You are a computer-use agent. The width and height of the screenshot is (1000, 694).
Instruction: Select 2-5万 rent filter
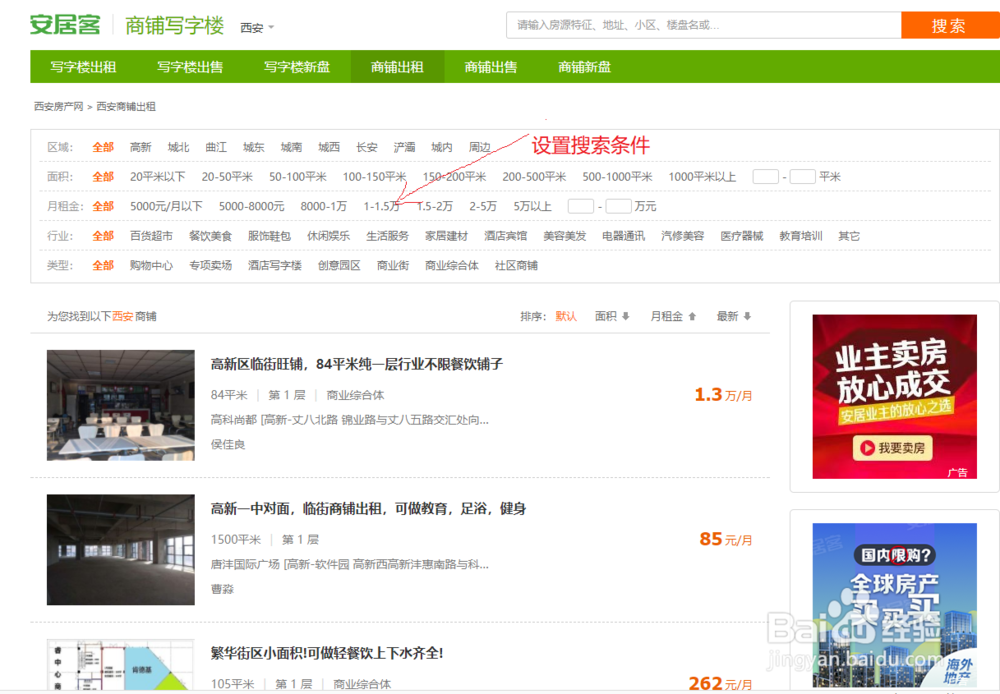click(483, 206)
